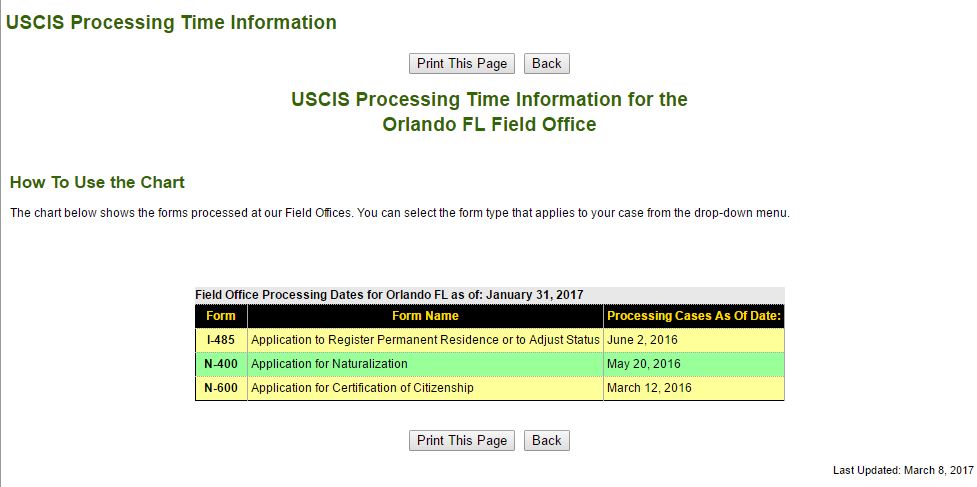Click the Last Updated March 8, 2017 text
The height and width of the screenshot is (487, 977).
[x=903, y=470]
